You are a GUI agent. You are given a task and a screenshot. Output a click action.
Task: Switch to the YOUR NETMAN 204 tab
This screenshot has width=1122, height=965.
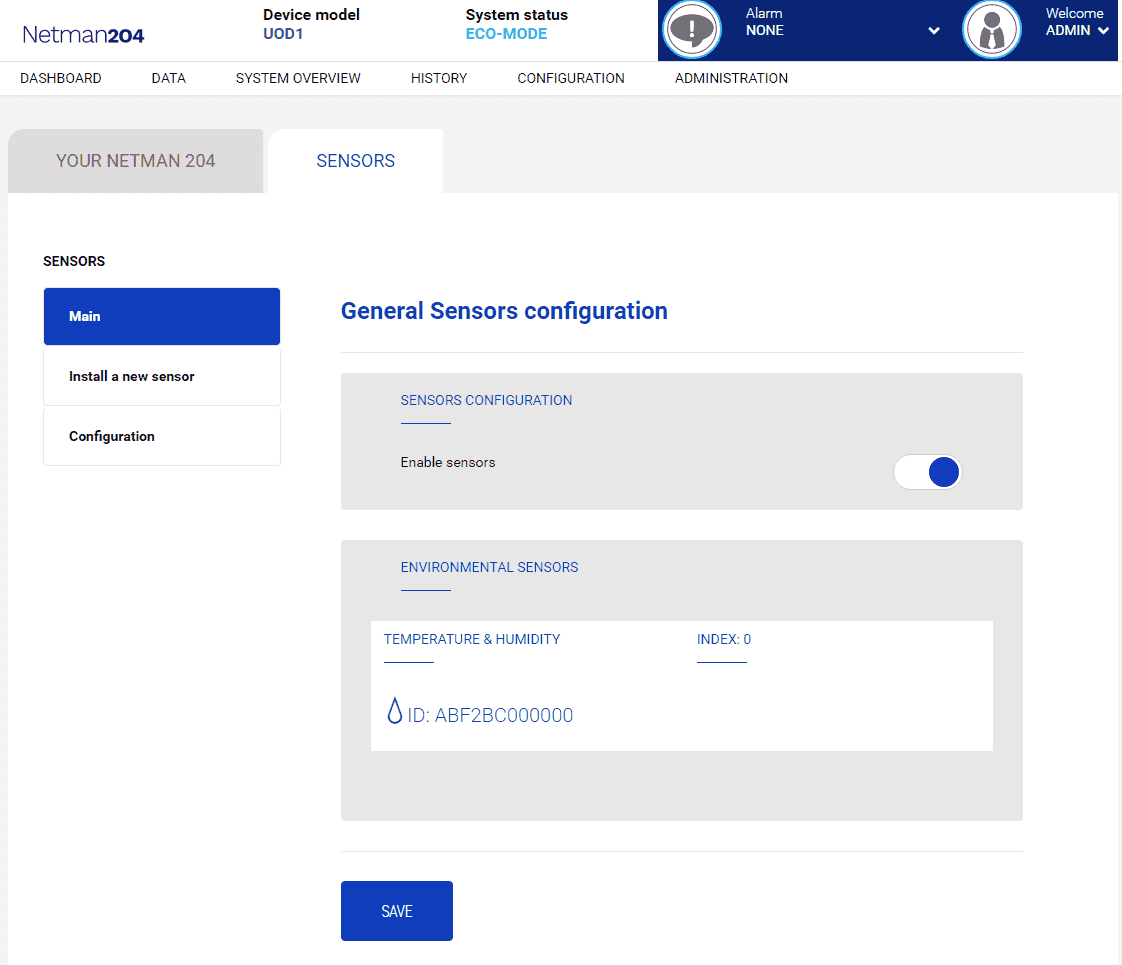tap(135, 161)
